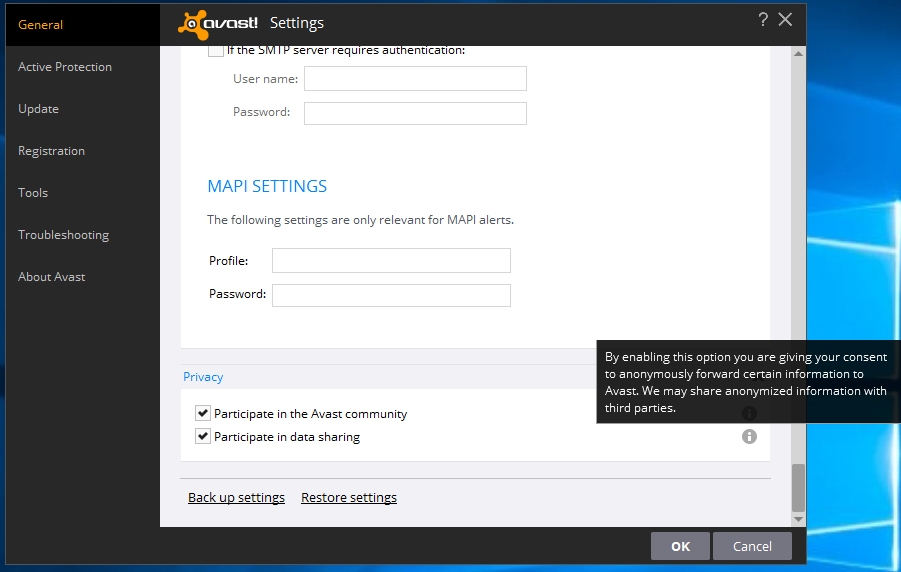Confirm changes with the OK button
The image size is (901, 572).
(680, 546)
